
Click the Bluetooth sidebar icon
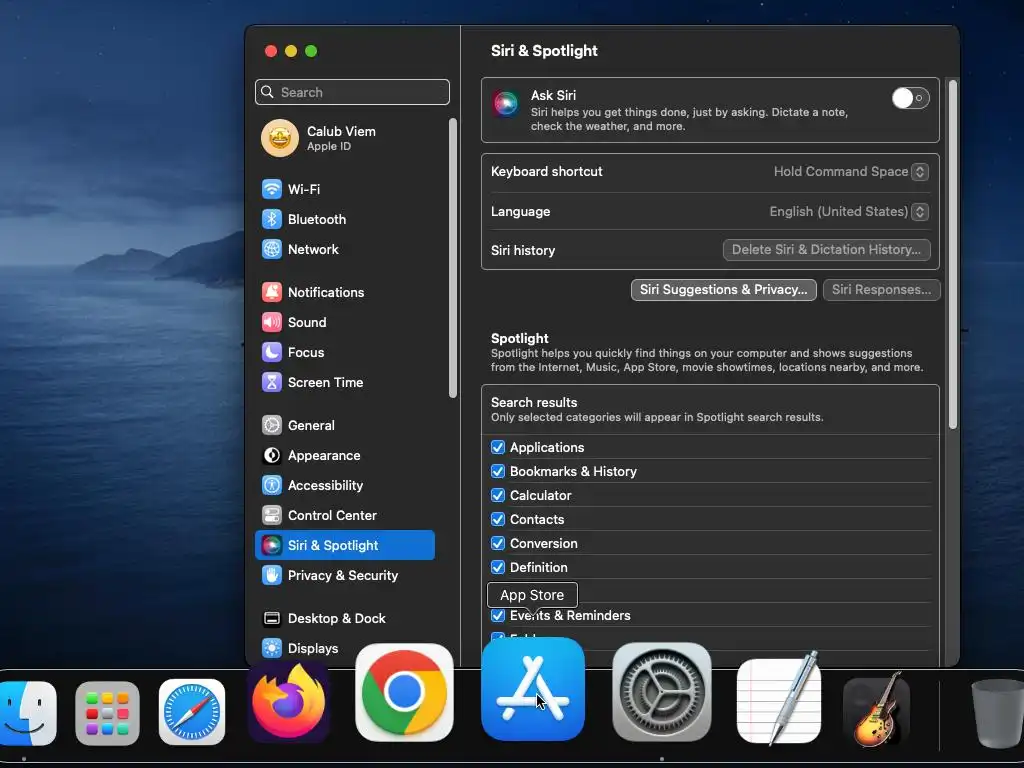(272, 219)
